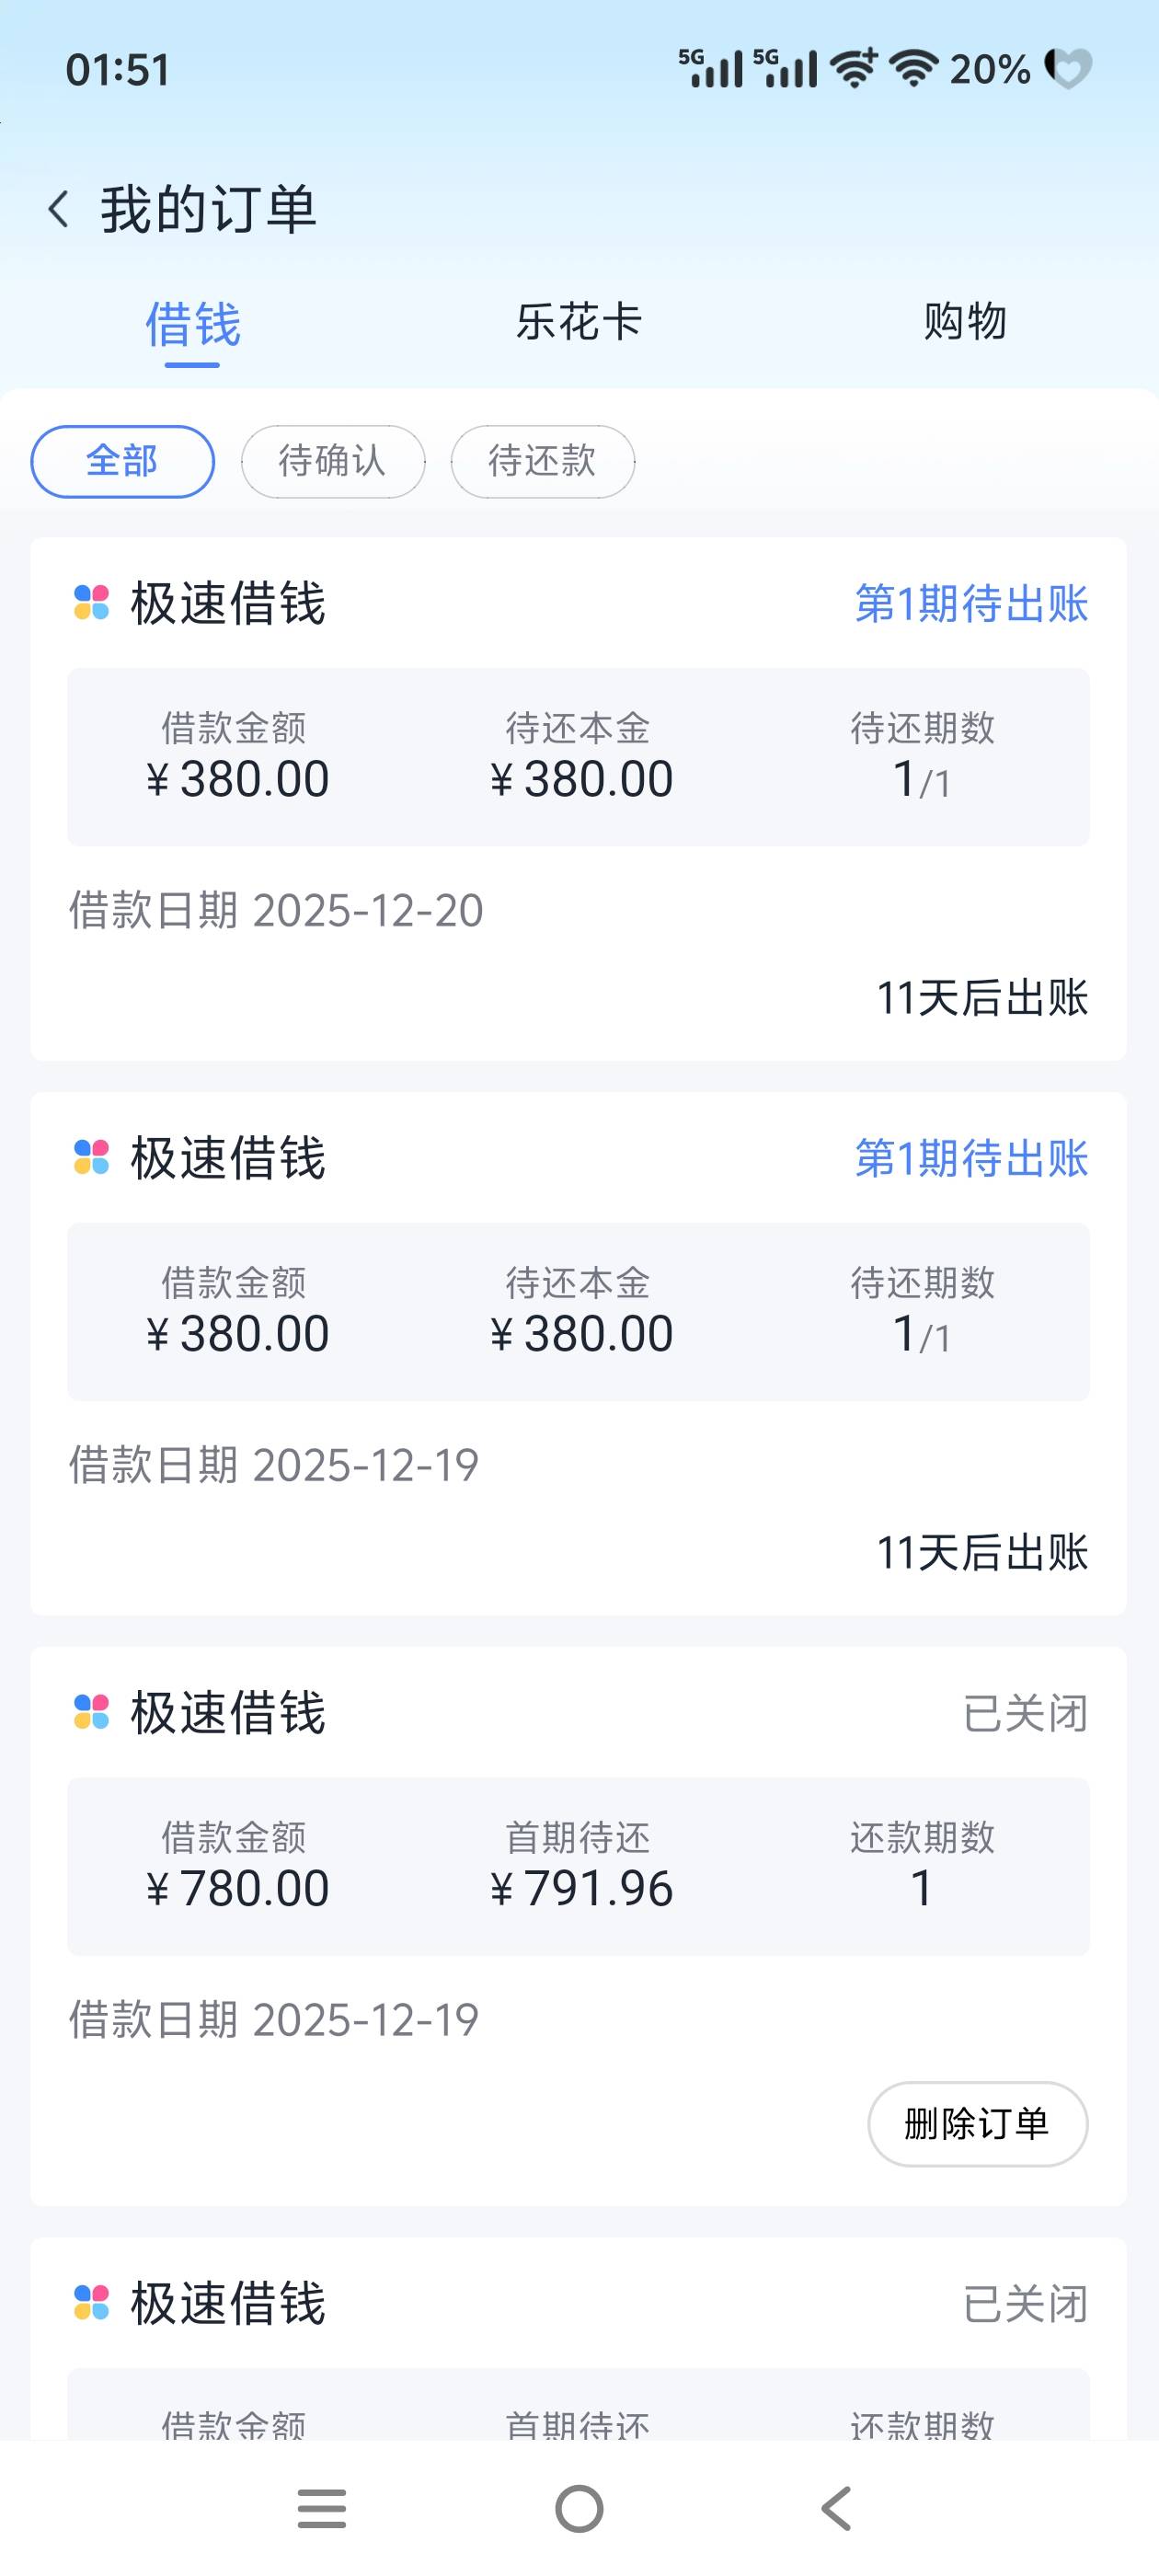This screenshot has height=2576, width=1159.
Task: Open the 购物 tab
Action: (965, 322)
